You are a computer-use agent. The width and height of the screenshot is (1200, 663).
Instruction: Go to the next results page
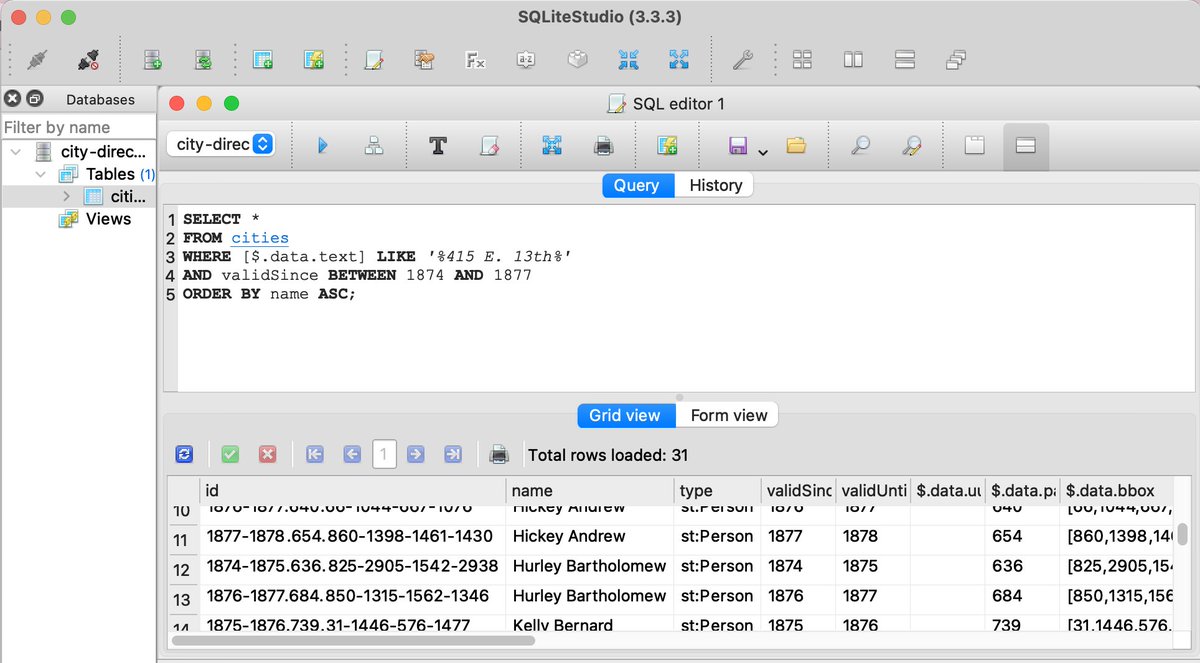[x=416, y=454]
